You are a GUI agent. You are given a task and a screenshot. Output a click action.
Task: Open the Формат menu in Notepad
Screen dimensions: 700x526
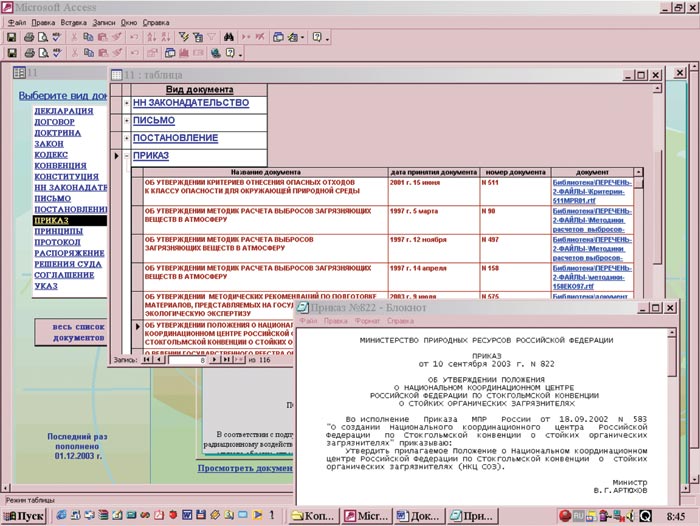click(x=365, y=321)
